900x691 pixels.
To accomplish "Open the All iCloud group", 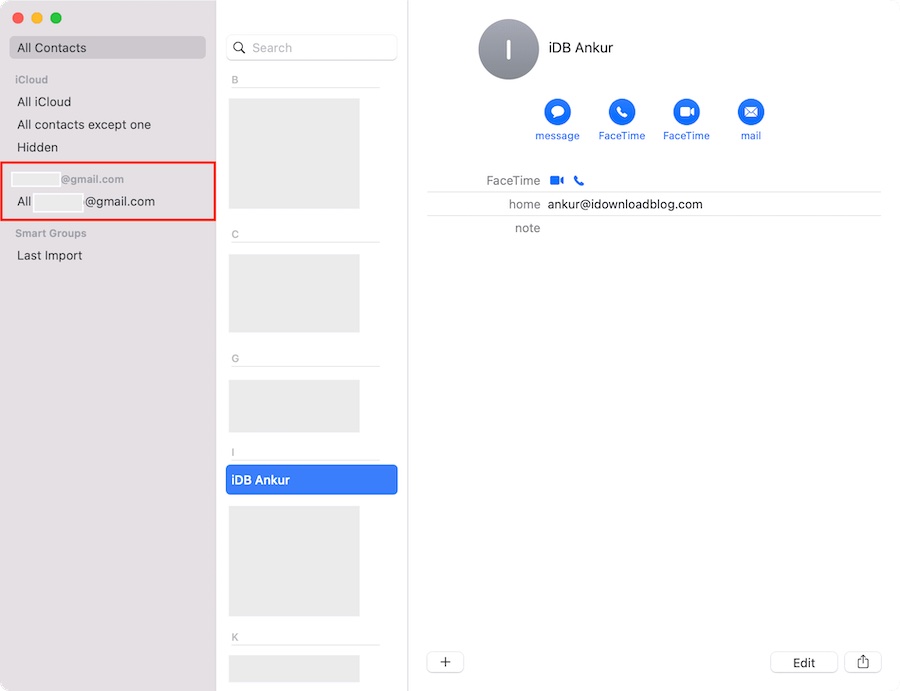I will click(44, 102).
